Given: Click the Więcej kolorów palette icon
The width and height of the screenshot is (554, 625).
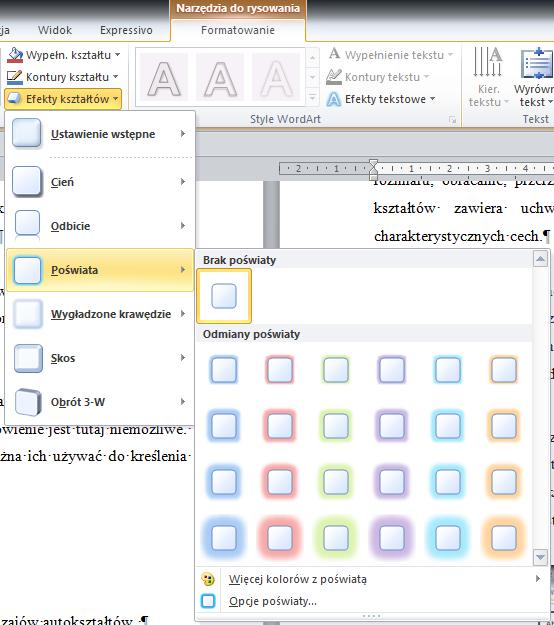Looking at the screenshot, I should 208,579.
